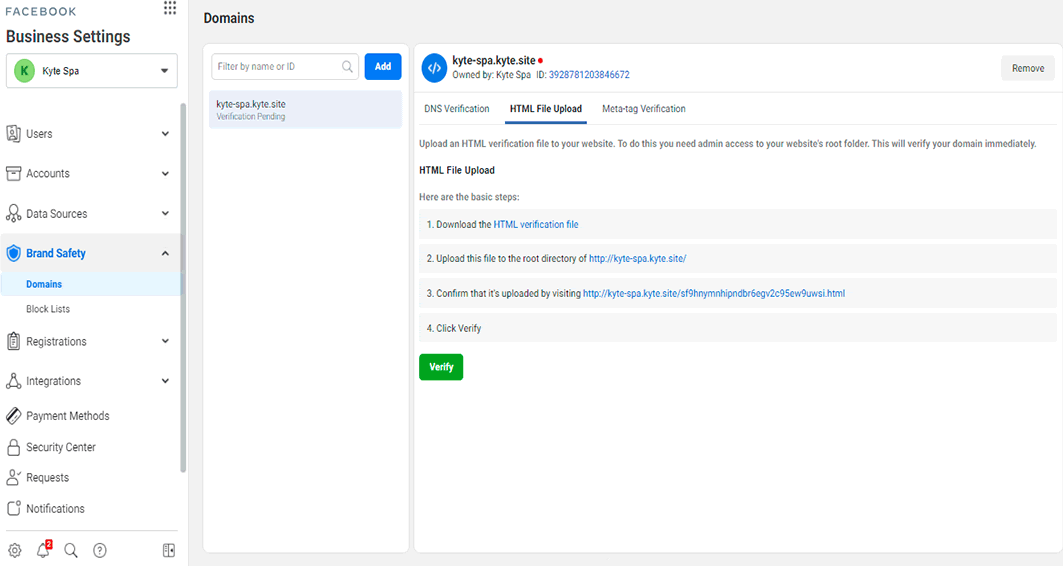Screen dimensions: 1063x566
Task: Click the Filter by name or ID field
Action: [285, 66]
